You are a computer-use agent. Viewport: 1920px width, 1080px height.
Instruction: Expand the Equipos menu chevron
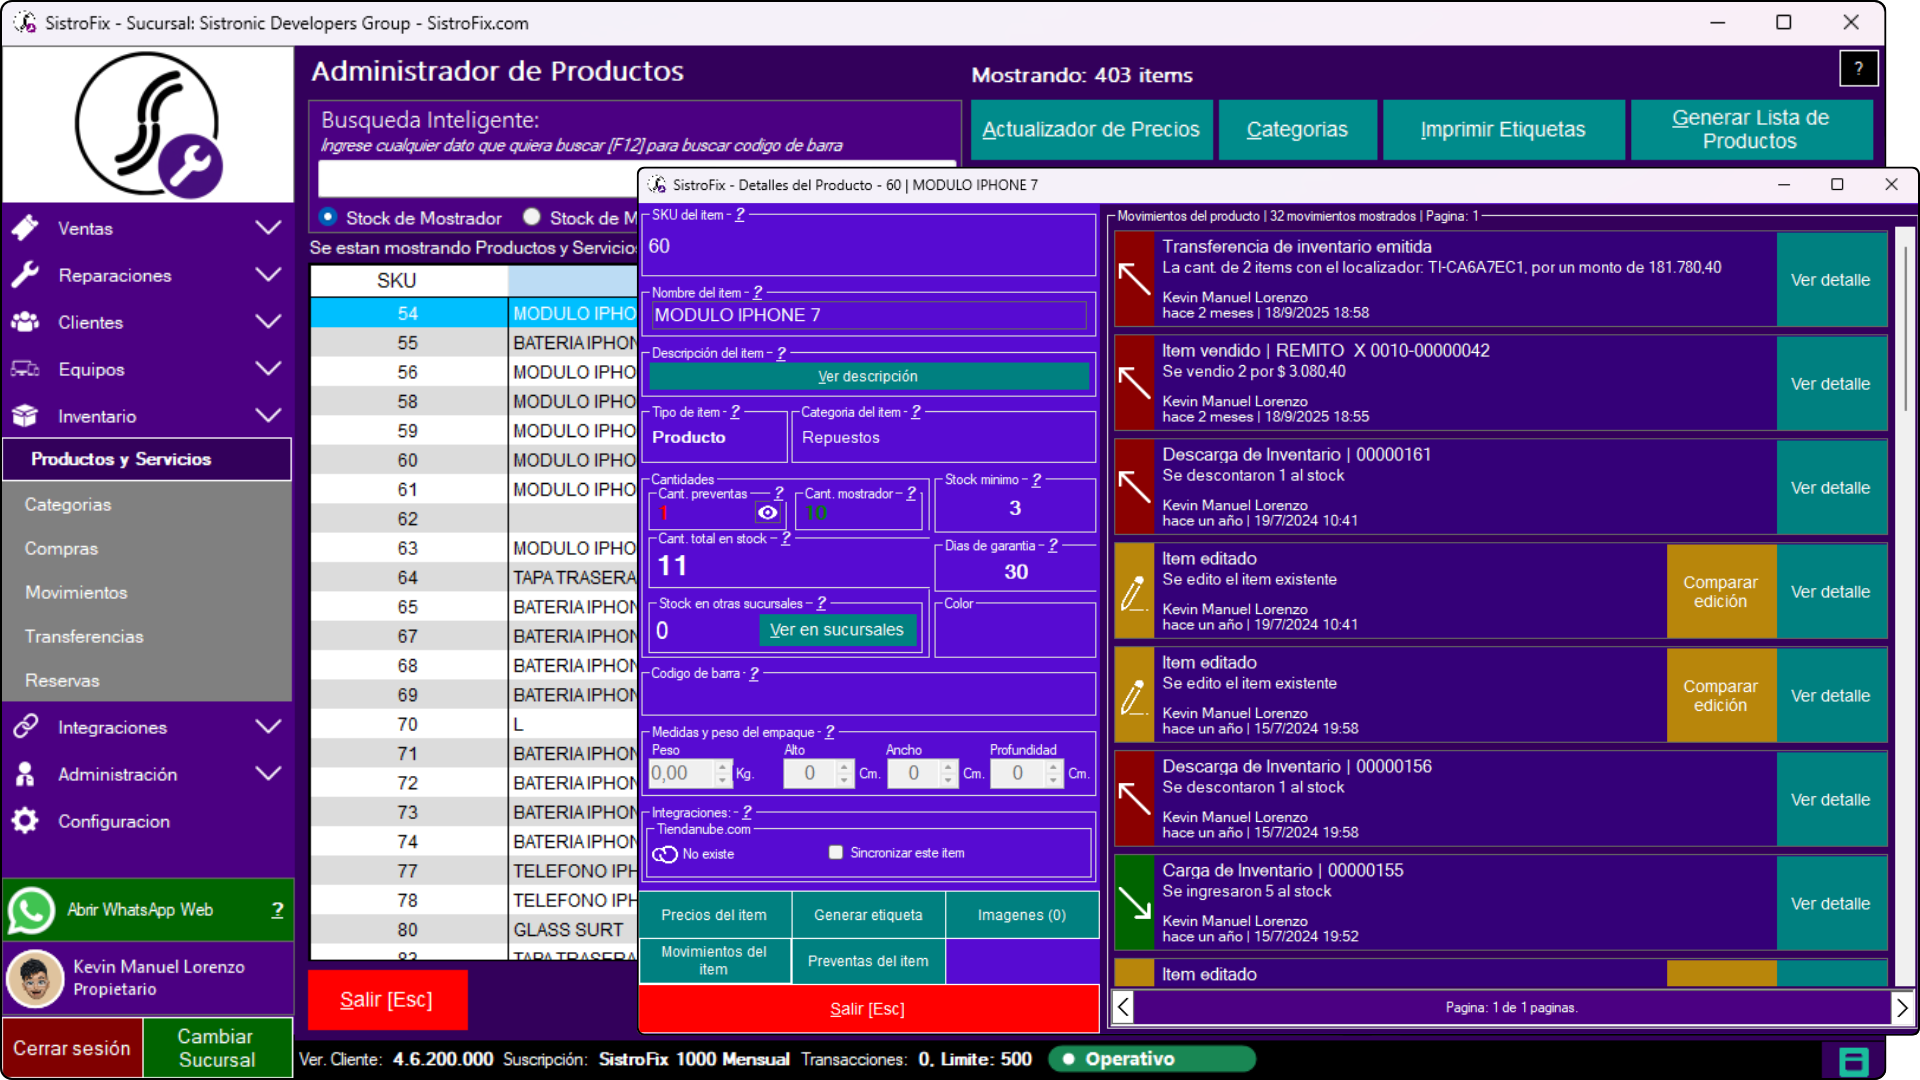[268, 369]
